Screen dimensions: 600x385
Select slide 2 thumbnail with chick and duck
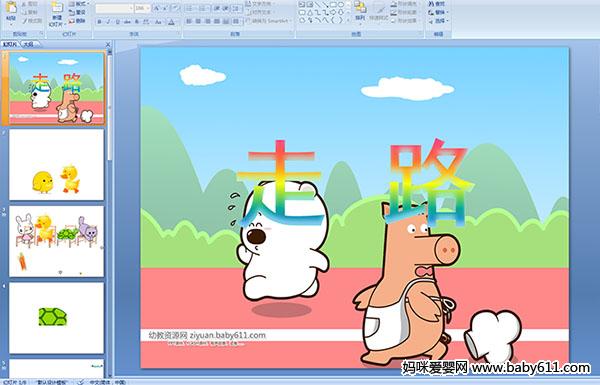click(56, 165)
